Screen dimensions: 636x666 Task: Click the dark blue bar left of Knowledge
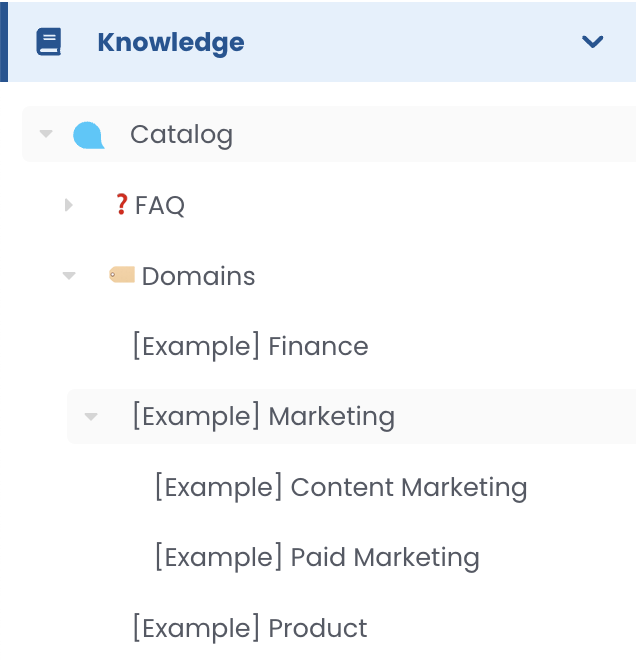3,42
